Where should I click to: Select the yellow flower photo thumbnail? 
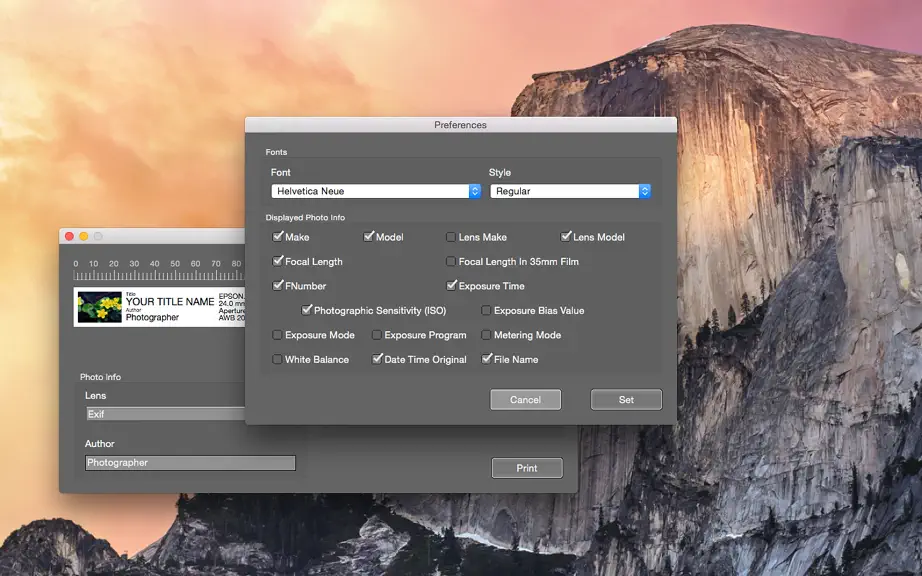click(x=99, y=306)
